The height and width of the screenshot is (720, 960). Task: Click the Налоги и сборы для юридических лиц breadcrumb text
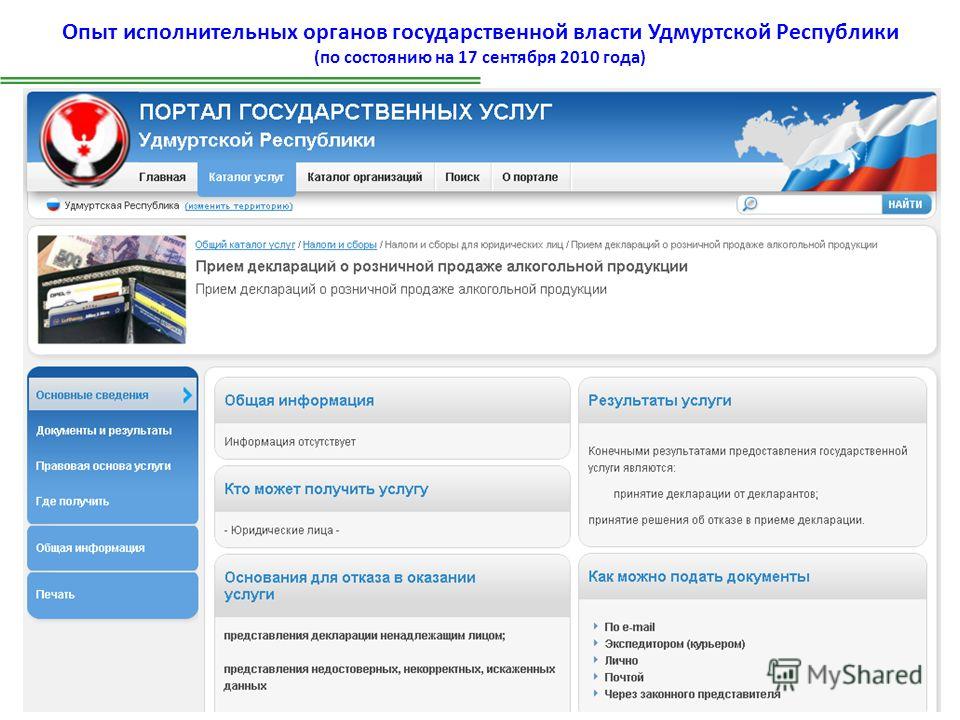click(x=474, y=245)
